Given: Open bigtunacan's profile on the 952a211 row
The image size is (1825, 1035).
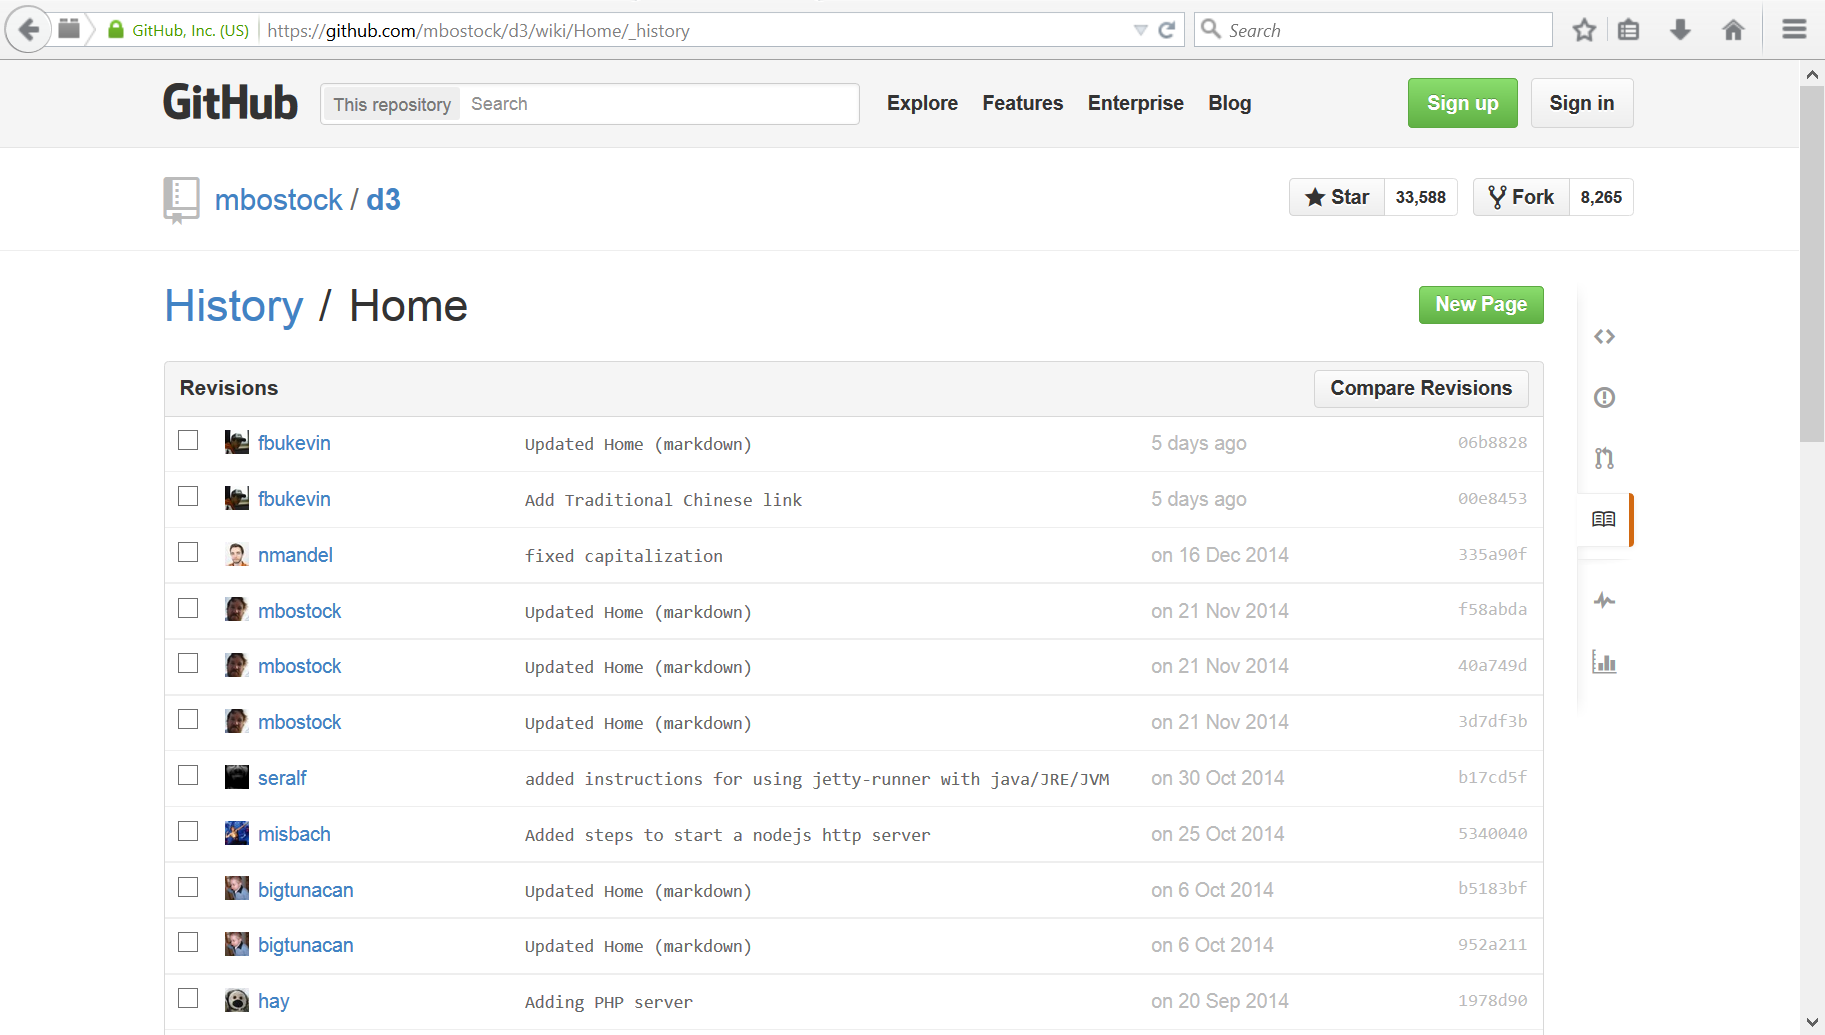Looking at the screenshot, I should (x=305, y=945).
